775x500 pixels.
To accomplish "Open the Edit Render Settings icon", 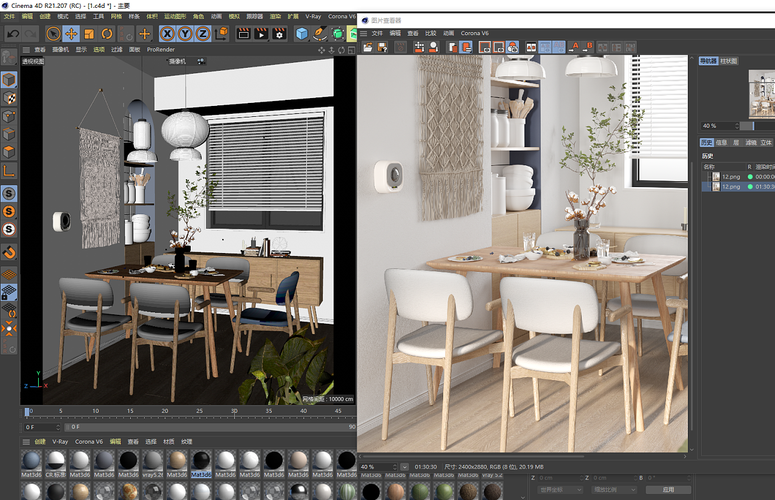I will 281,33.
